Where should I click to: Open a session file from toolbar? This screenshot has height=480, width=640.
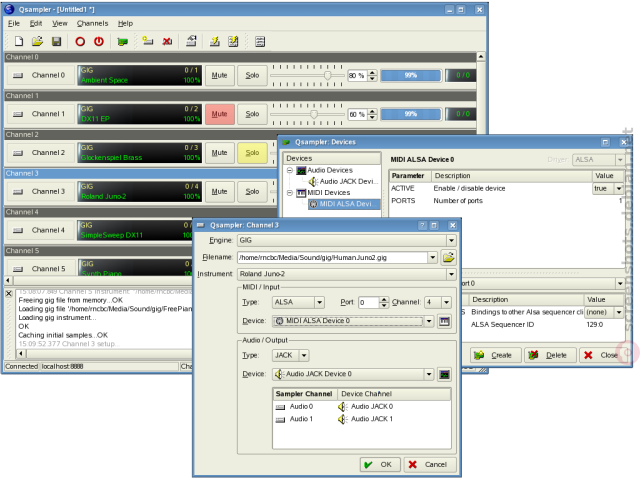point(38,41)
